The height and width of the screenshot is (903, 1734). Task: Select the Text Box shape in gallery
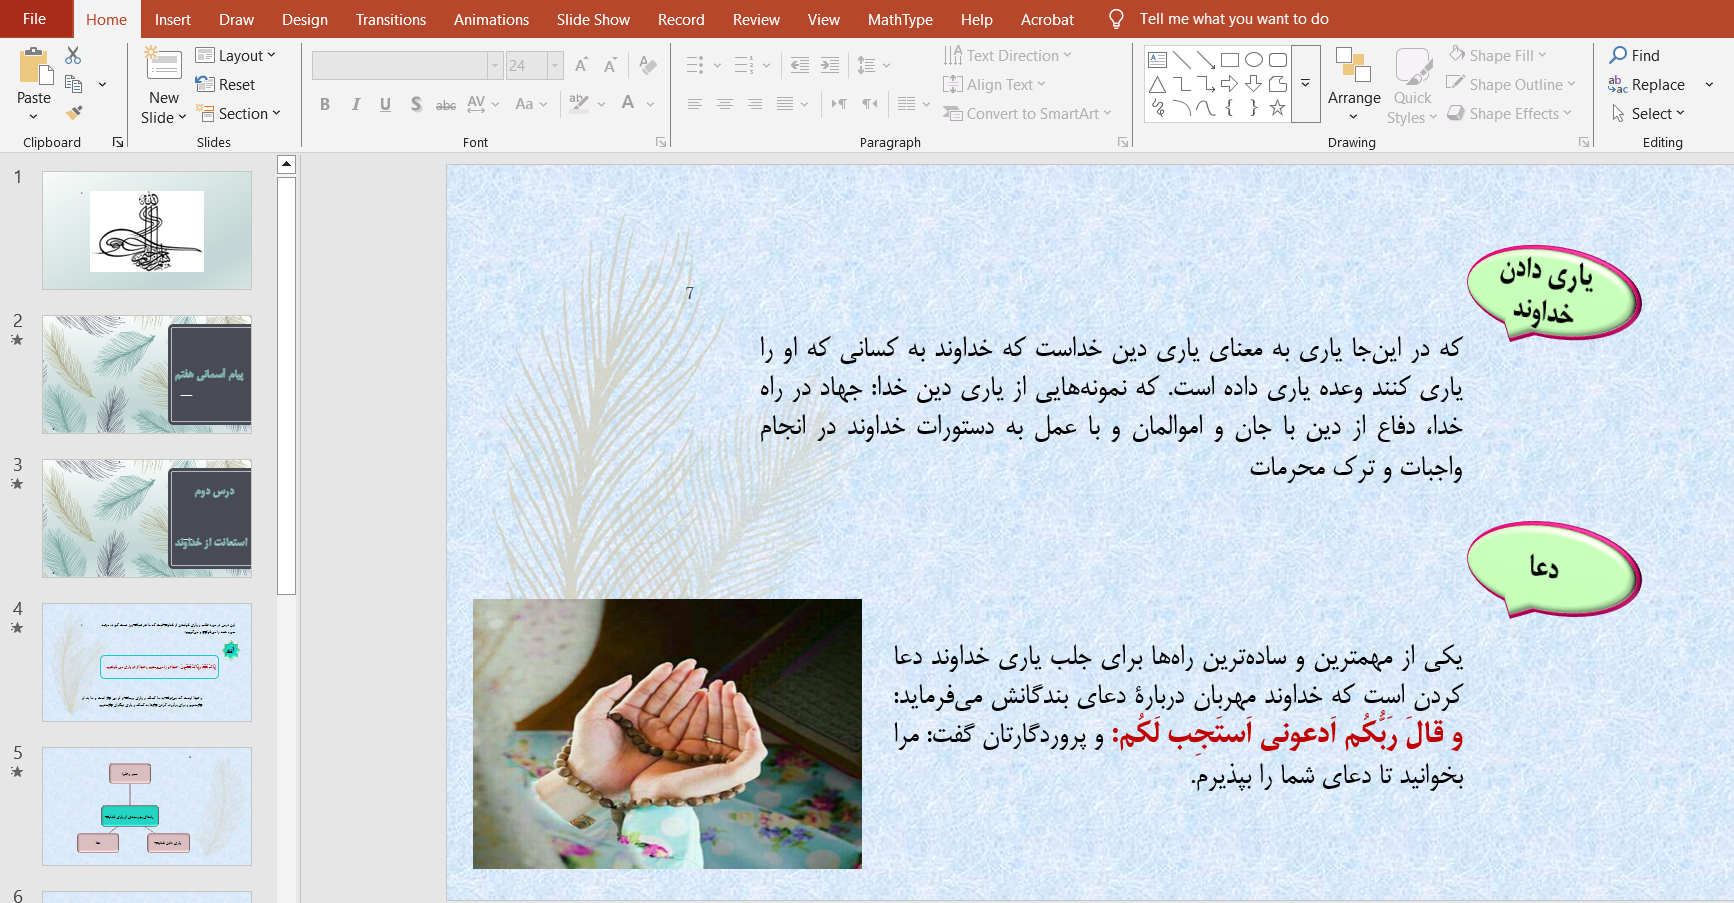1157,60
